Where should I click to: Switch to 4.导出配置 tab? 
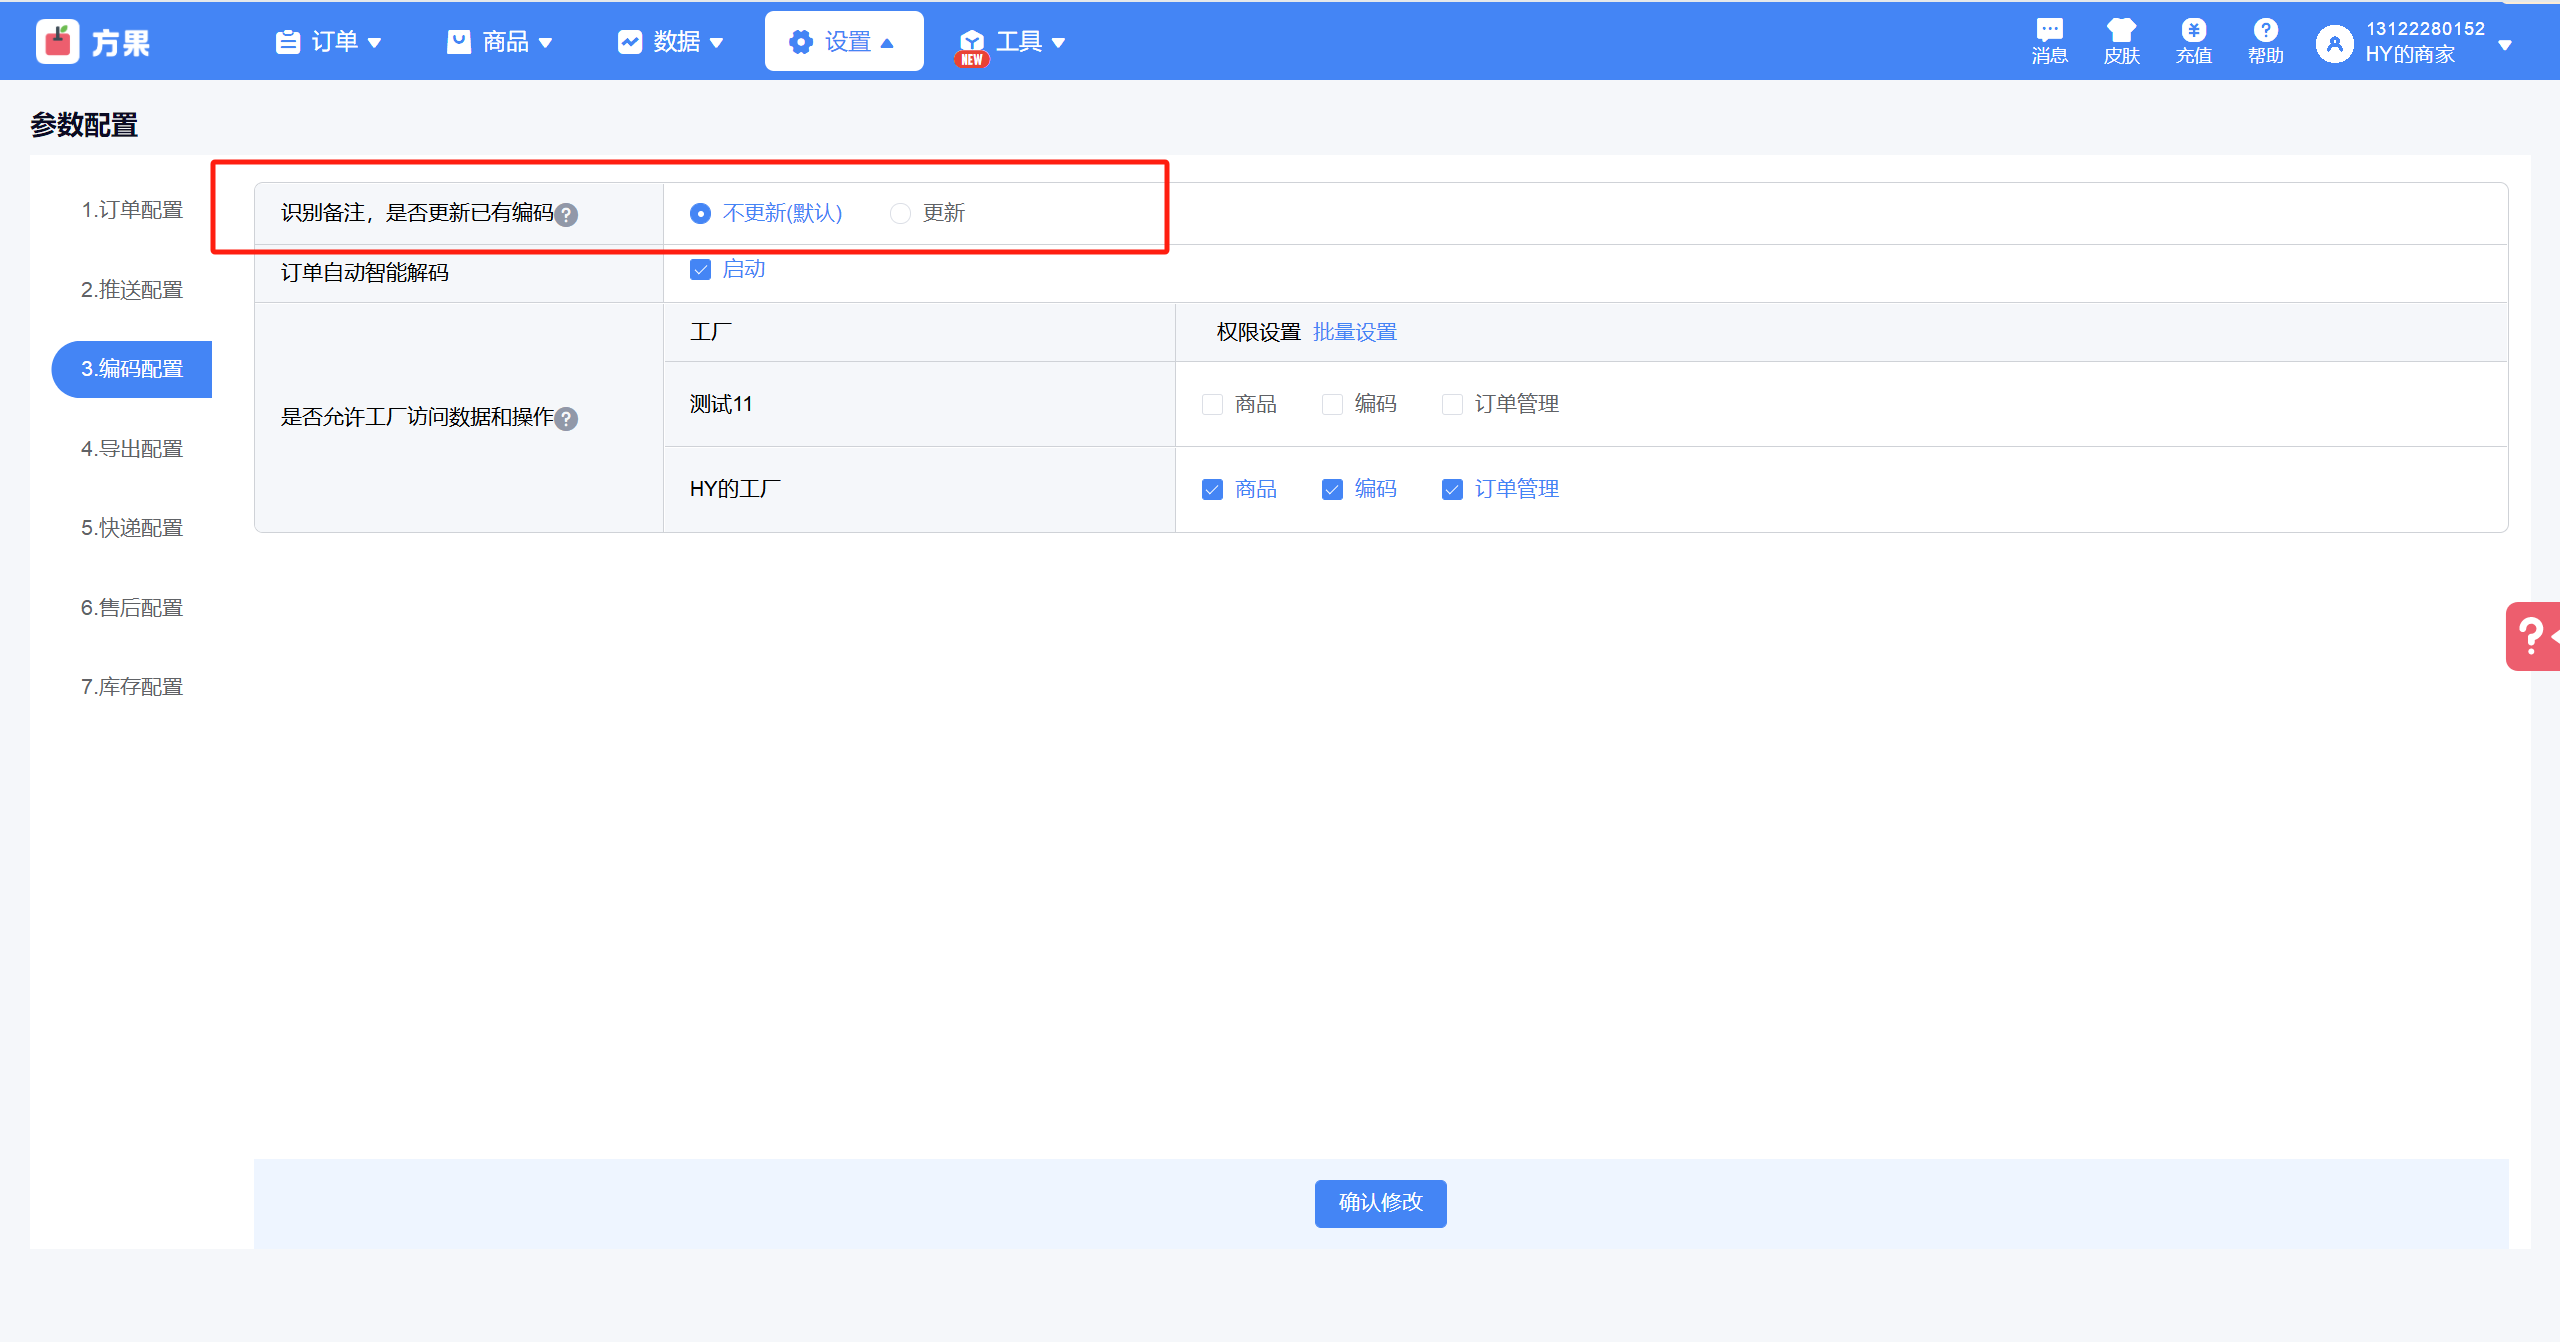point(132,449)
